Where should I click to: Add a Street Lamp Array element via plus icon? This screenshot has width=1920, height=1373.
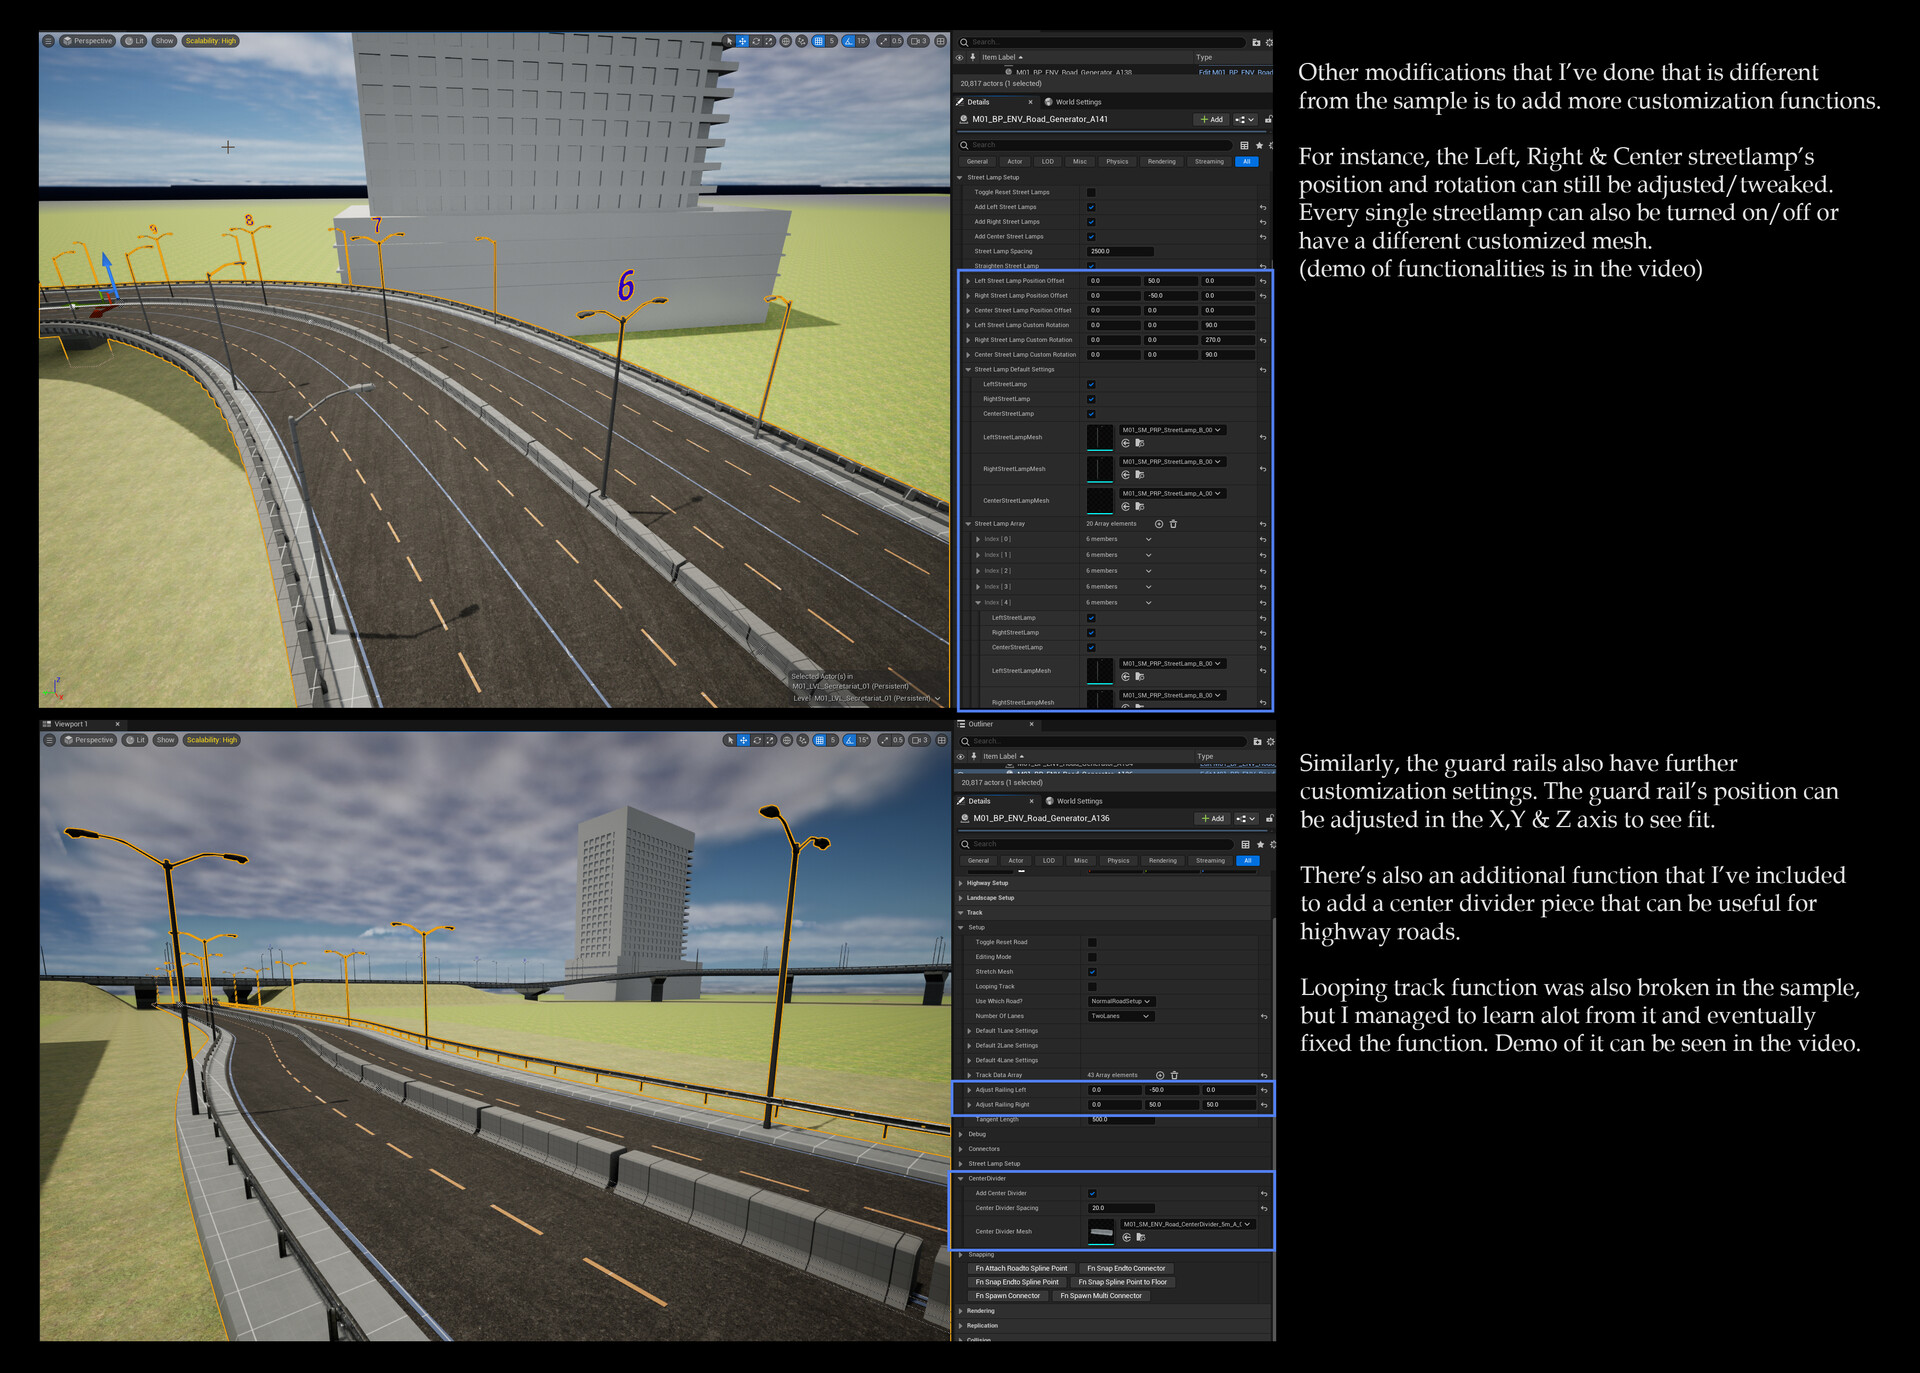(1159, 524)
